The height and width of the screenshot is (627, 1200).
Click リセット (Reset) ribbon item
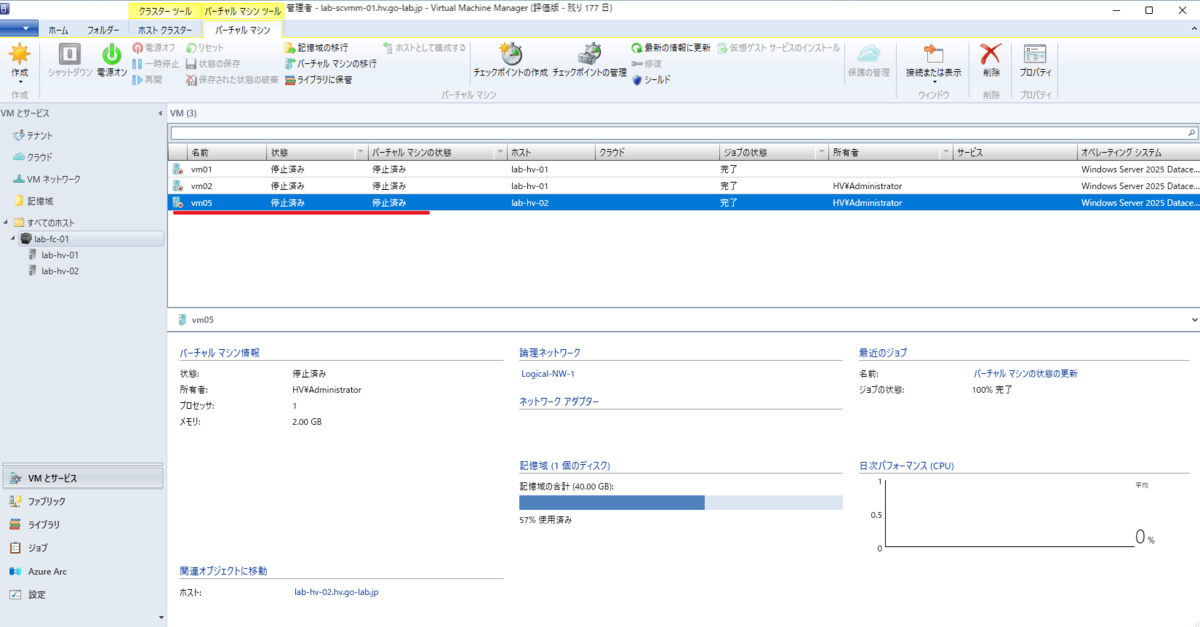pyautogui.click(x=205, y=48)
